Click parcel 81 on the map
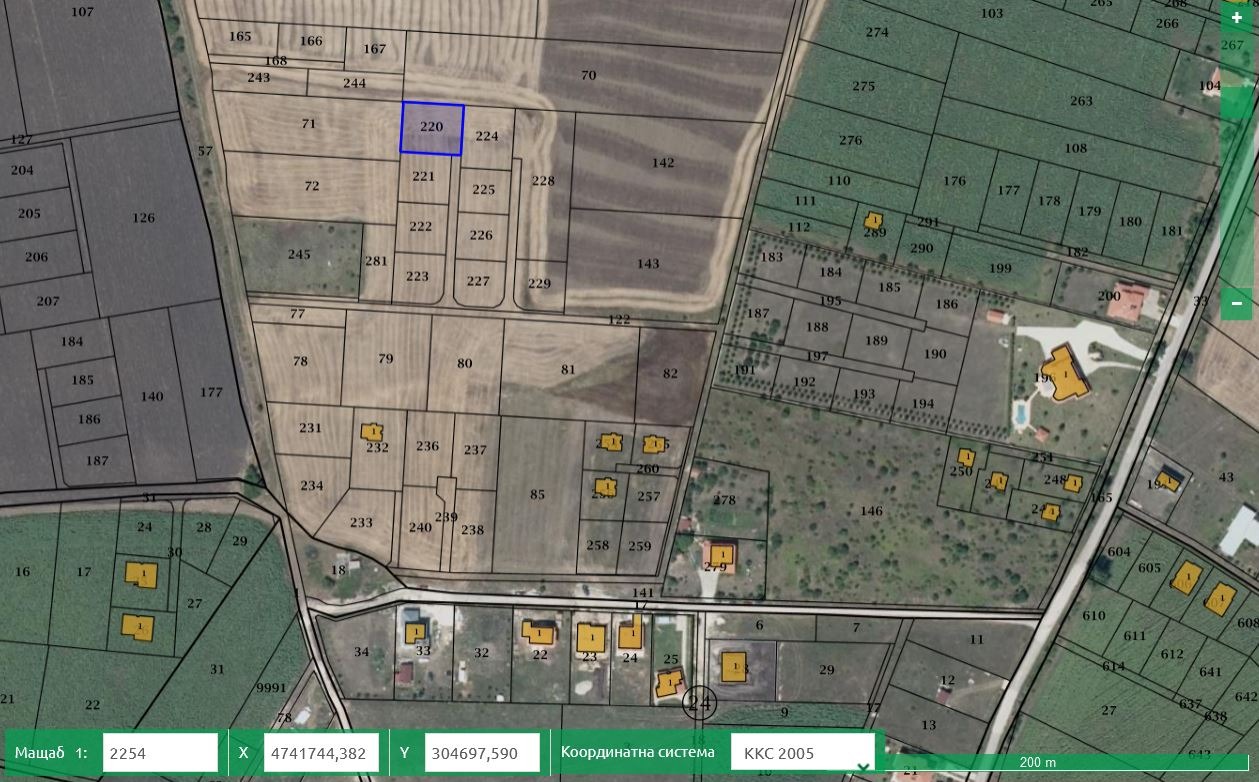1259x782 pixels. [x=568, y=370]
